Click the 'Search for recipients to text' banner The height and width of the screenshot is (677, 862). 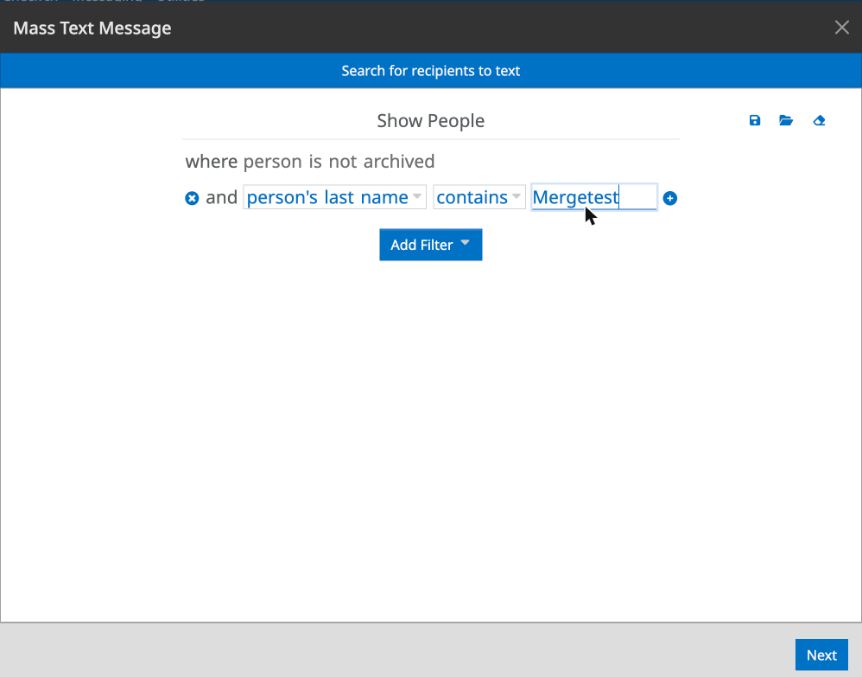click(x=430, y=71)
